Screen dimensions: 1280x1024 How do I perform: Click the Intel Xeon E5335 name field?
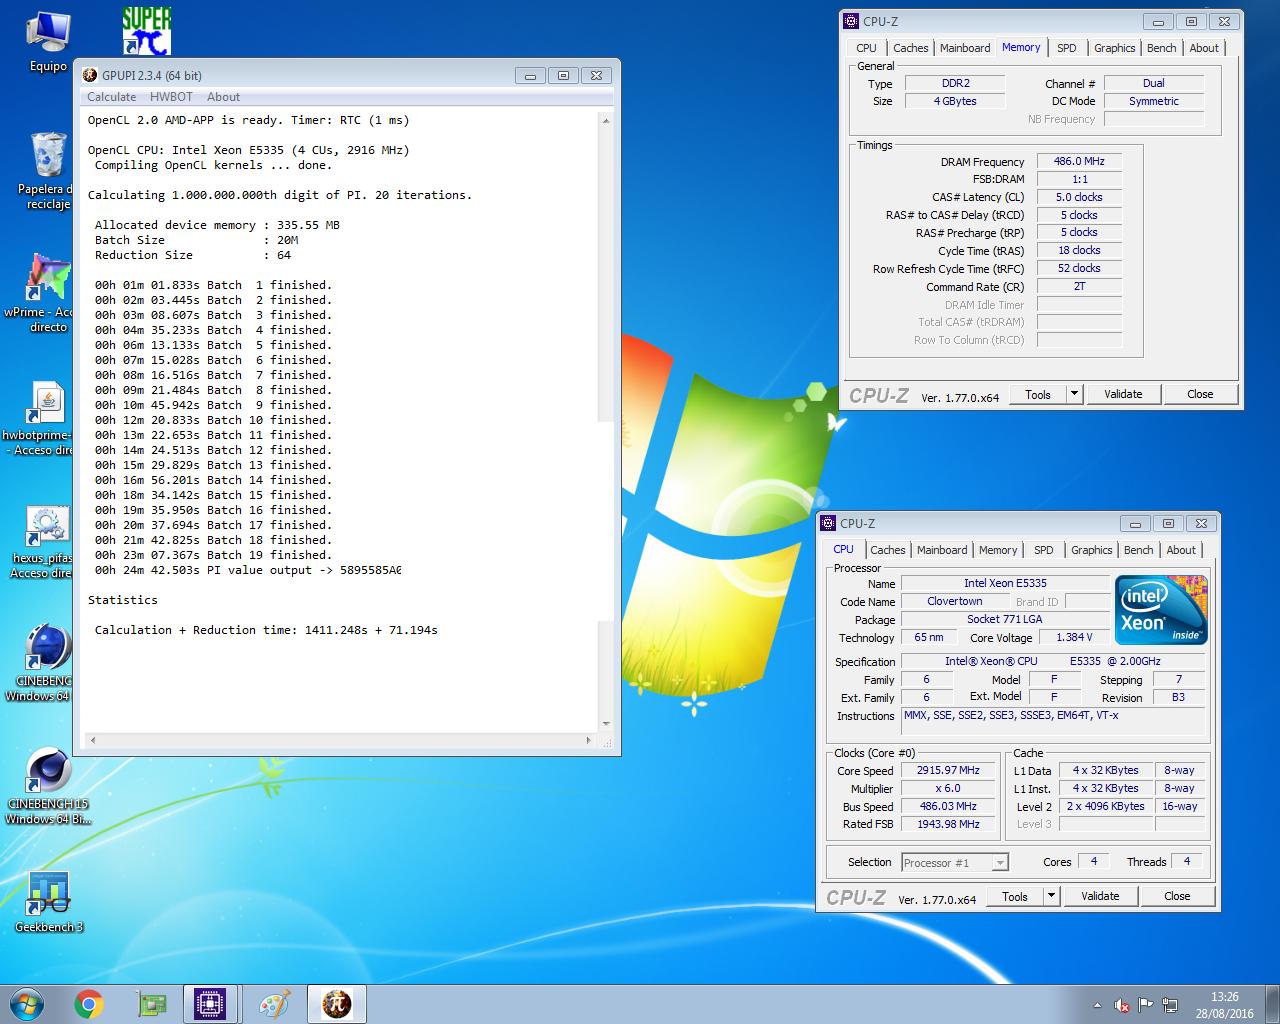pyautogui.click(x=1005, y=583)
